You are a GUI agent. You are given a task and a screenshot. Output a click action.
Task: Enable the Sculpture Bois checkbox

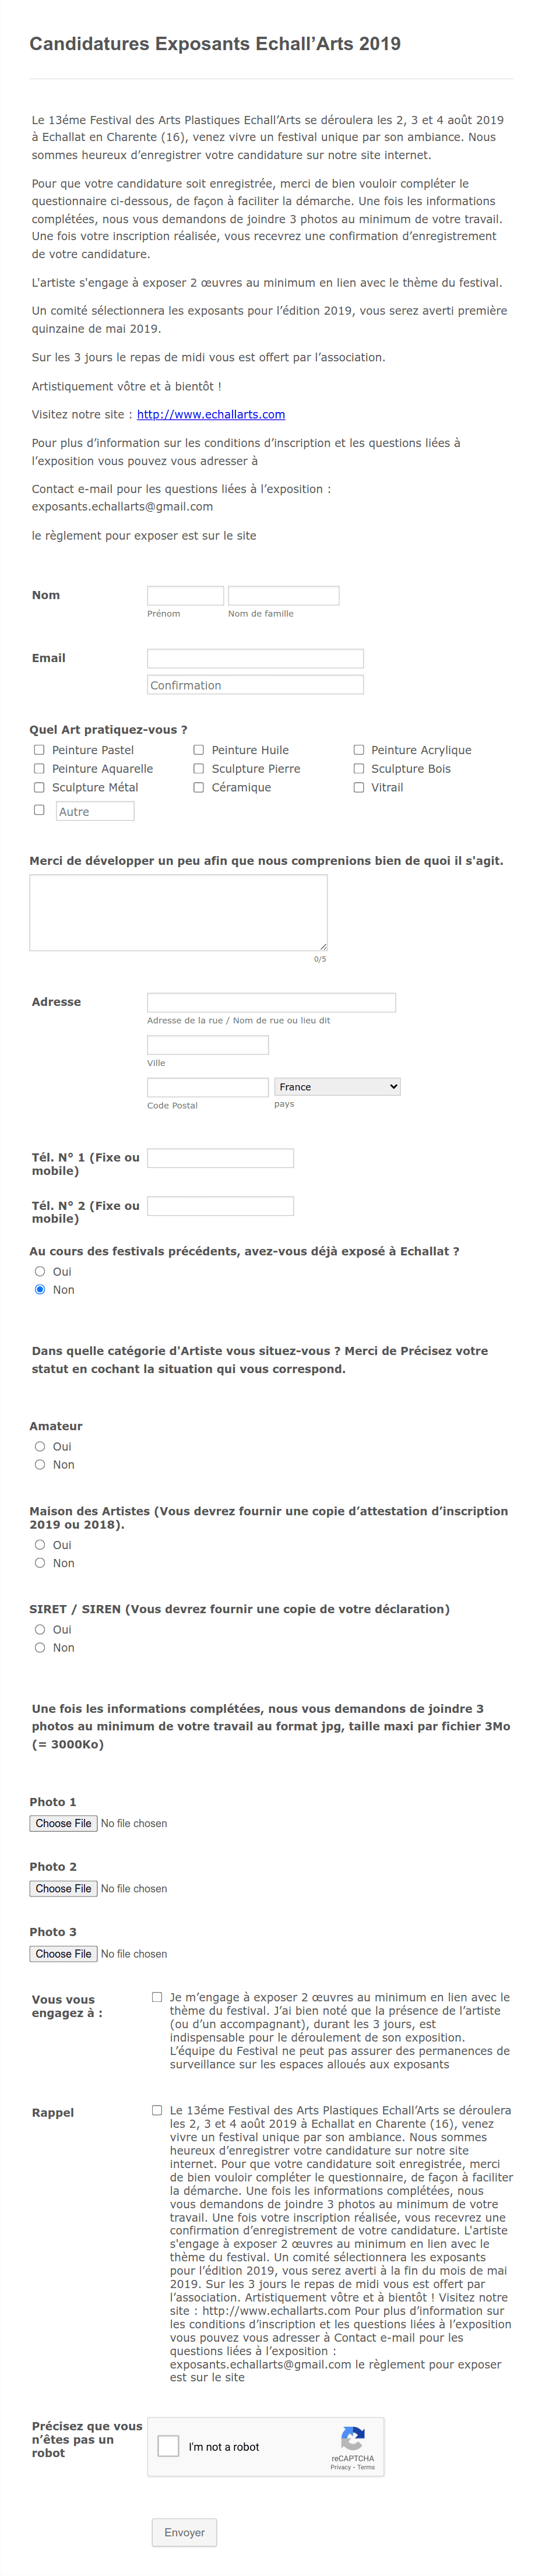358,768
